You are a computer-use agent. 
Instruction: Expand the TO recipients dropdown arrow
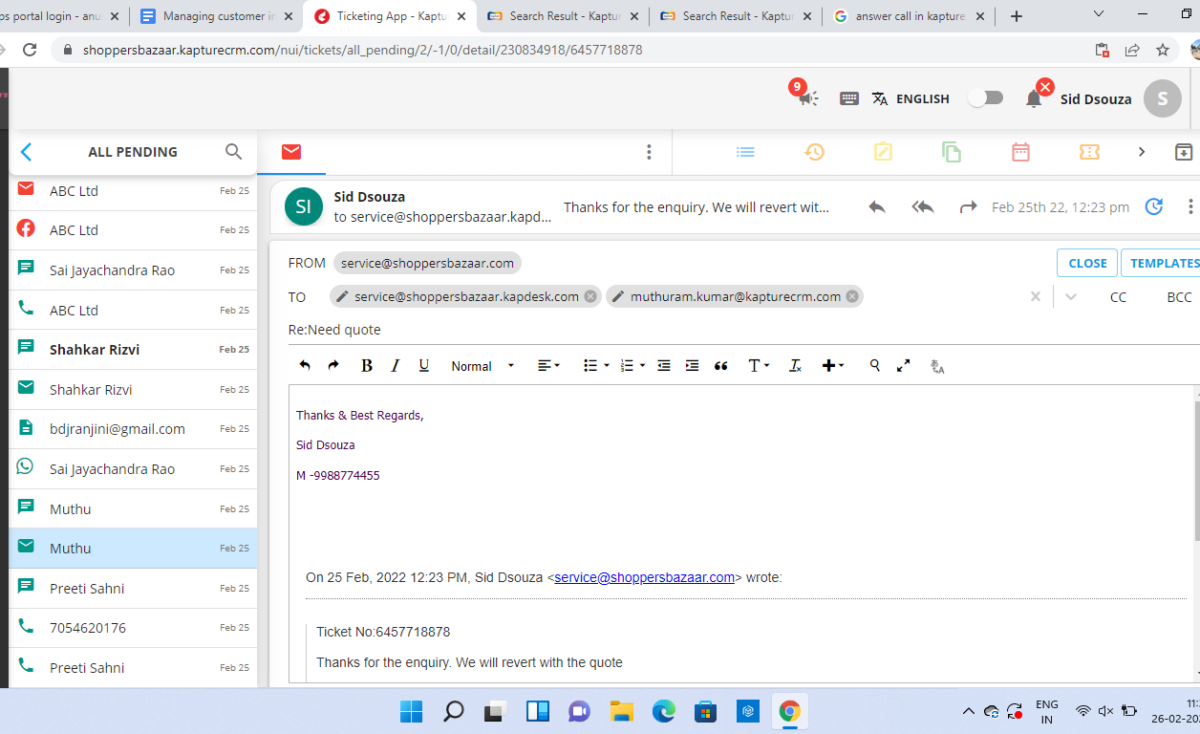(x=1071, y=297)
